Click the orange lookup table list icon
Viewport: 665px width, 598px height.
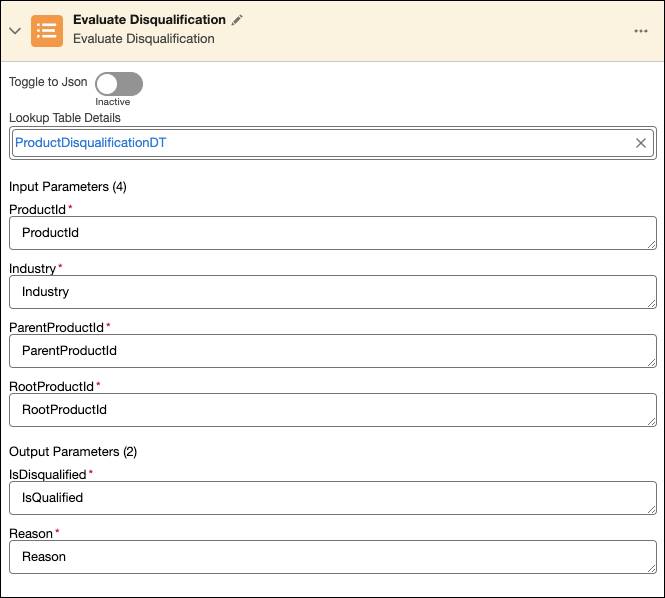pyautogui.click(x=47, y=31)
